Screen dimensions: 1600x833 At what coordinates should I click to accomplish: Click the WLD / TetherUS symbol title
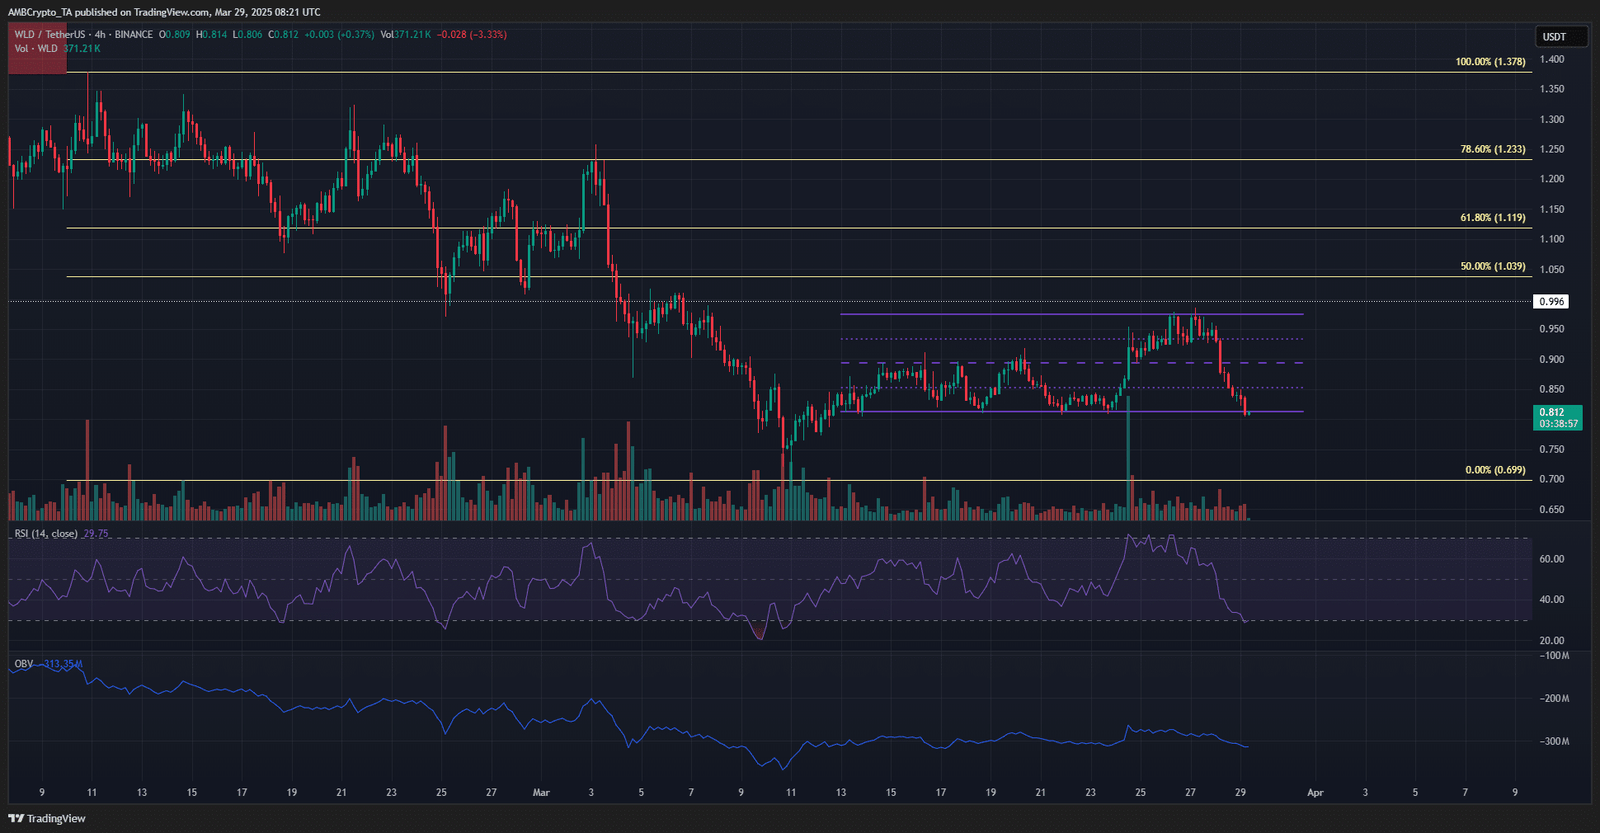(x=49, y=35)
